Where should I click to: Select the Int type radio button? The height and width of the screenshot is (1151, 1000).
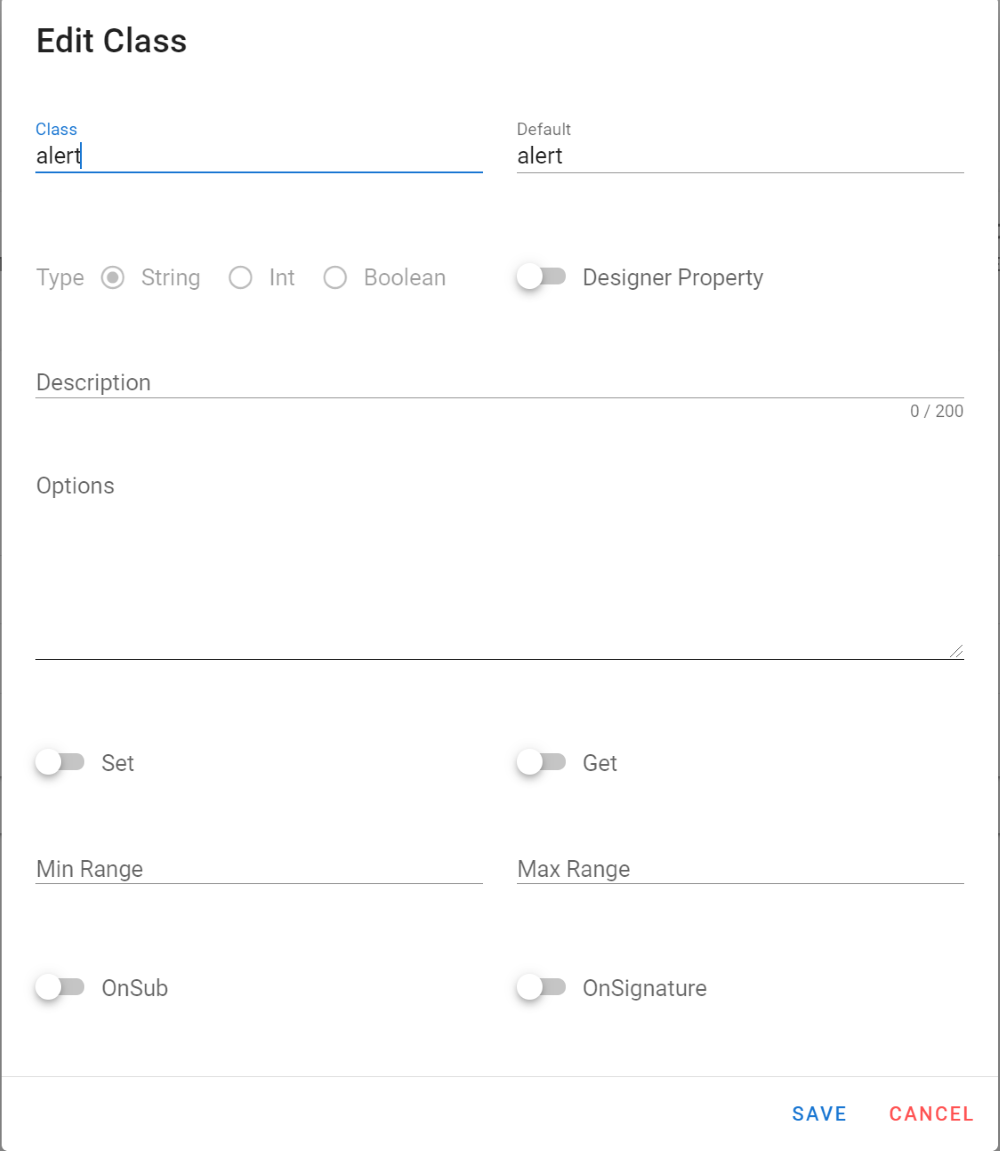click(241, 278)
